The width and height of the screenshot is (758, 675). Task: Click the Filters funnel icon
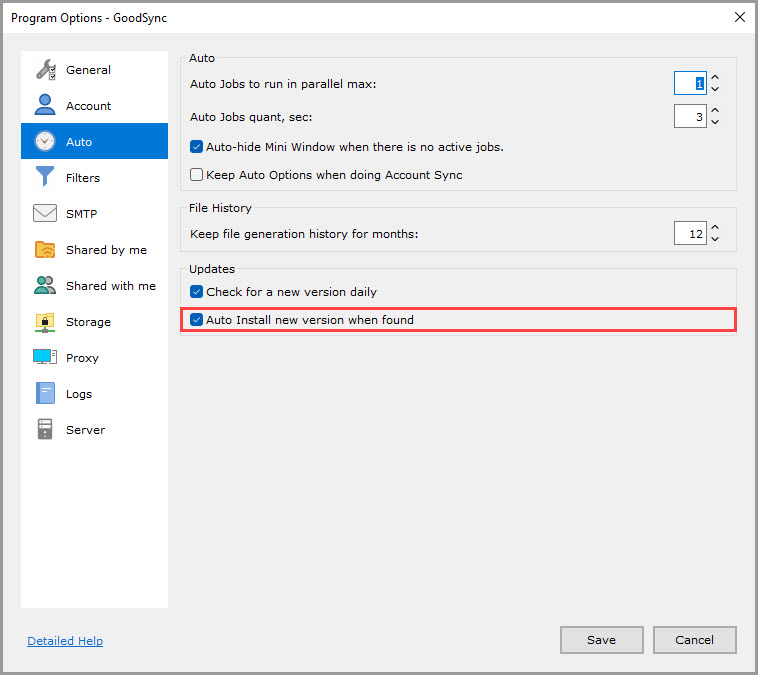point(45,176)
